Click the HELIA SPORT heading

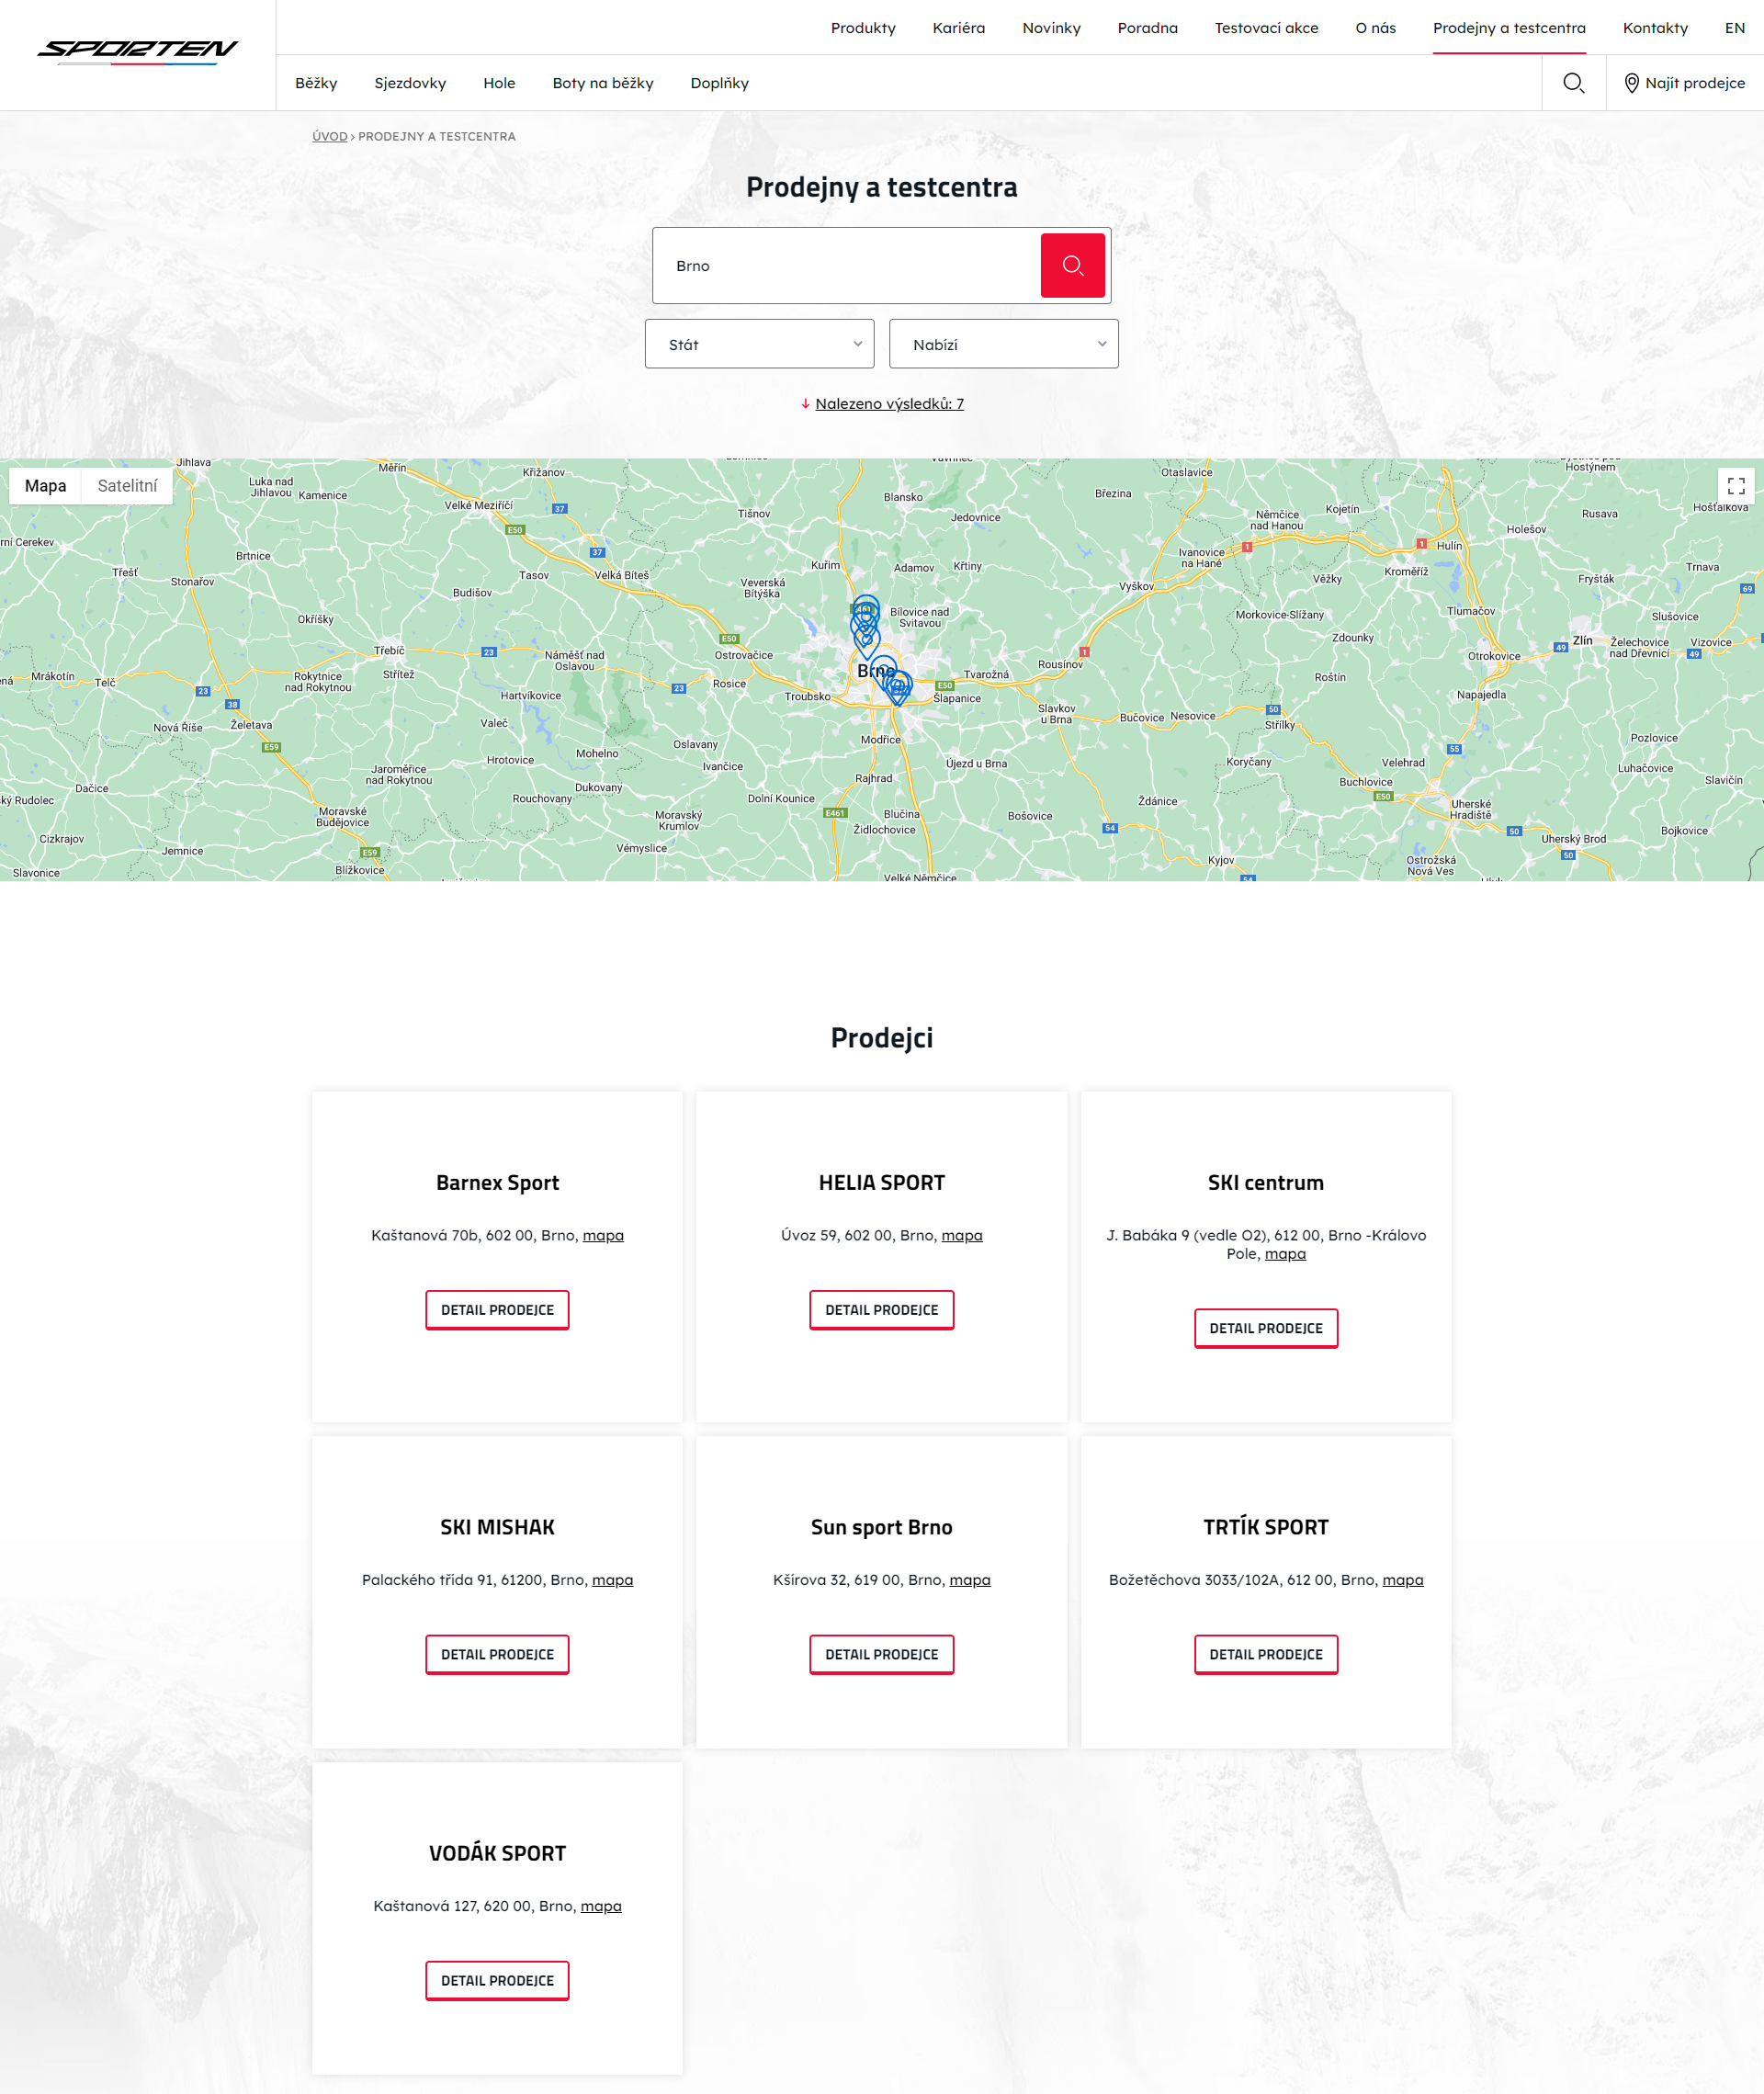(x=881, y=1183)
